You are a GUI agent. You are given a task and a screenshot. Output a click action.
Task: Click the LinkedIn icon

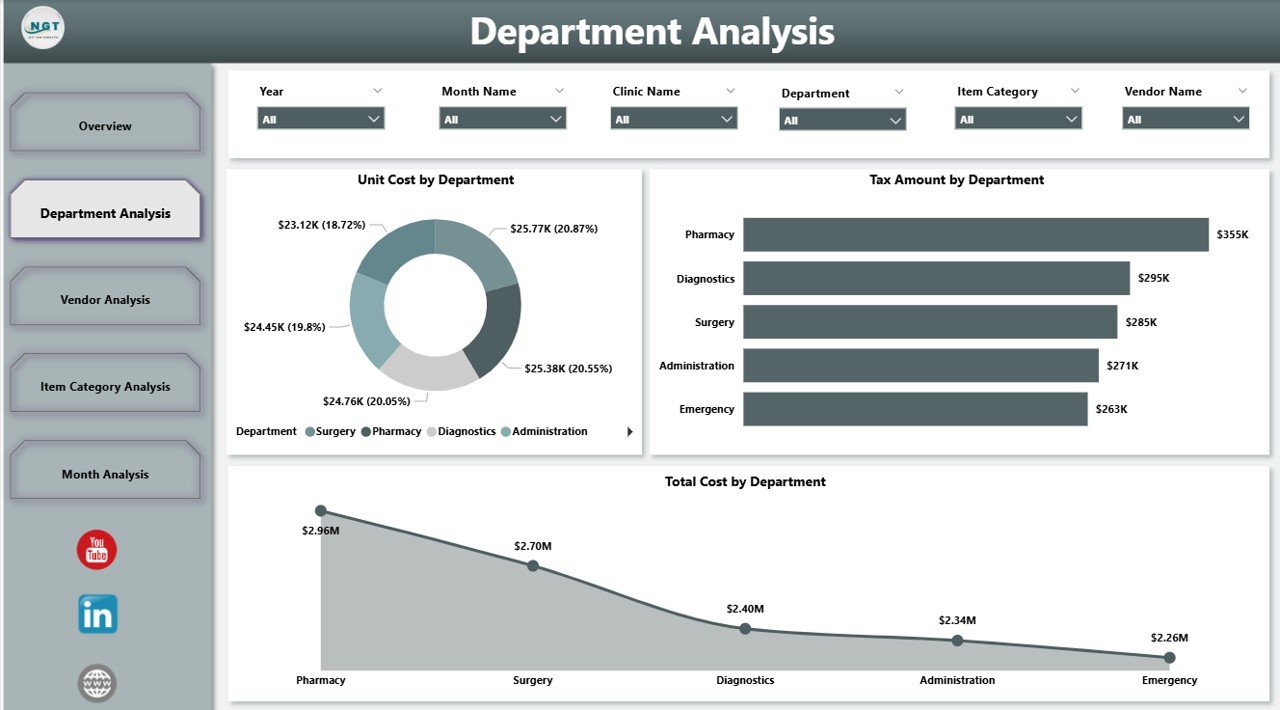click(96, 614)
